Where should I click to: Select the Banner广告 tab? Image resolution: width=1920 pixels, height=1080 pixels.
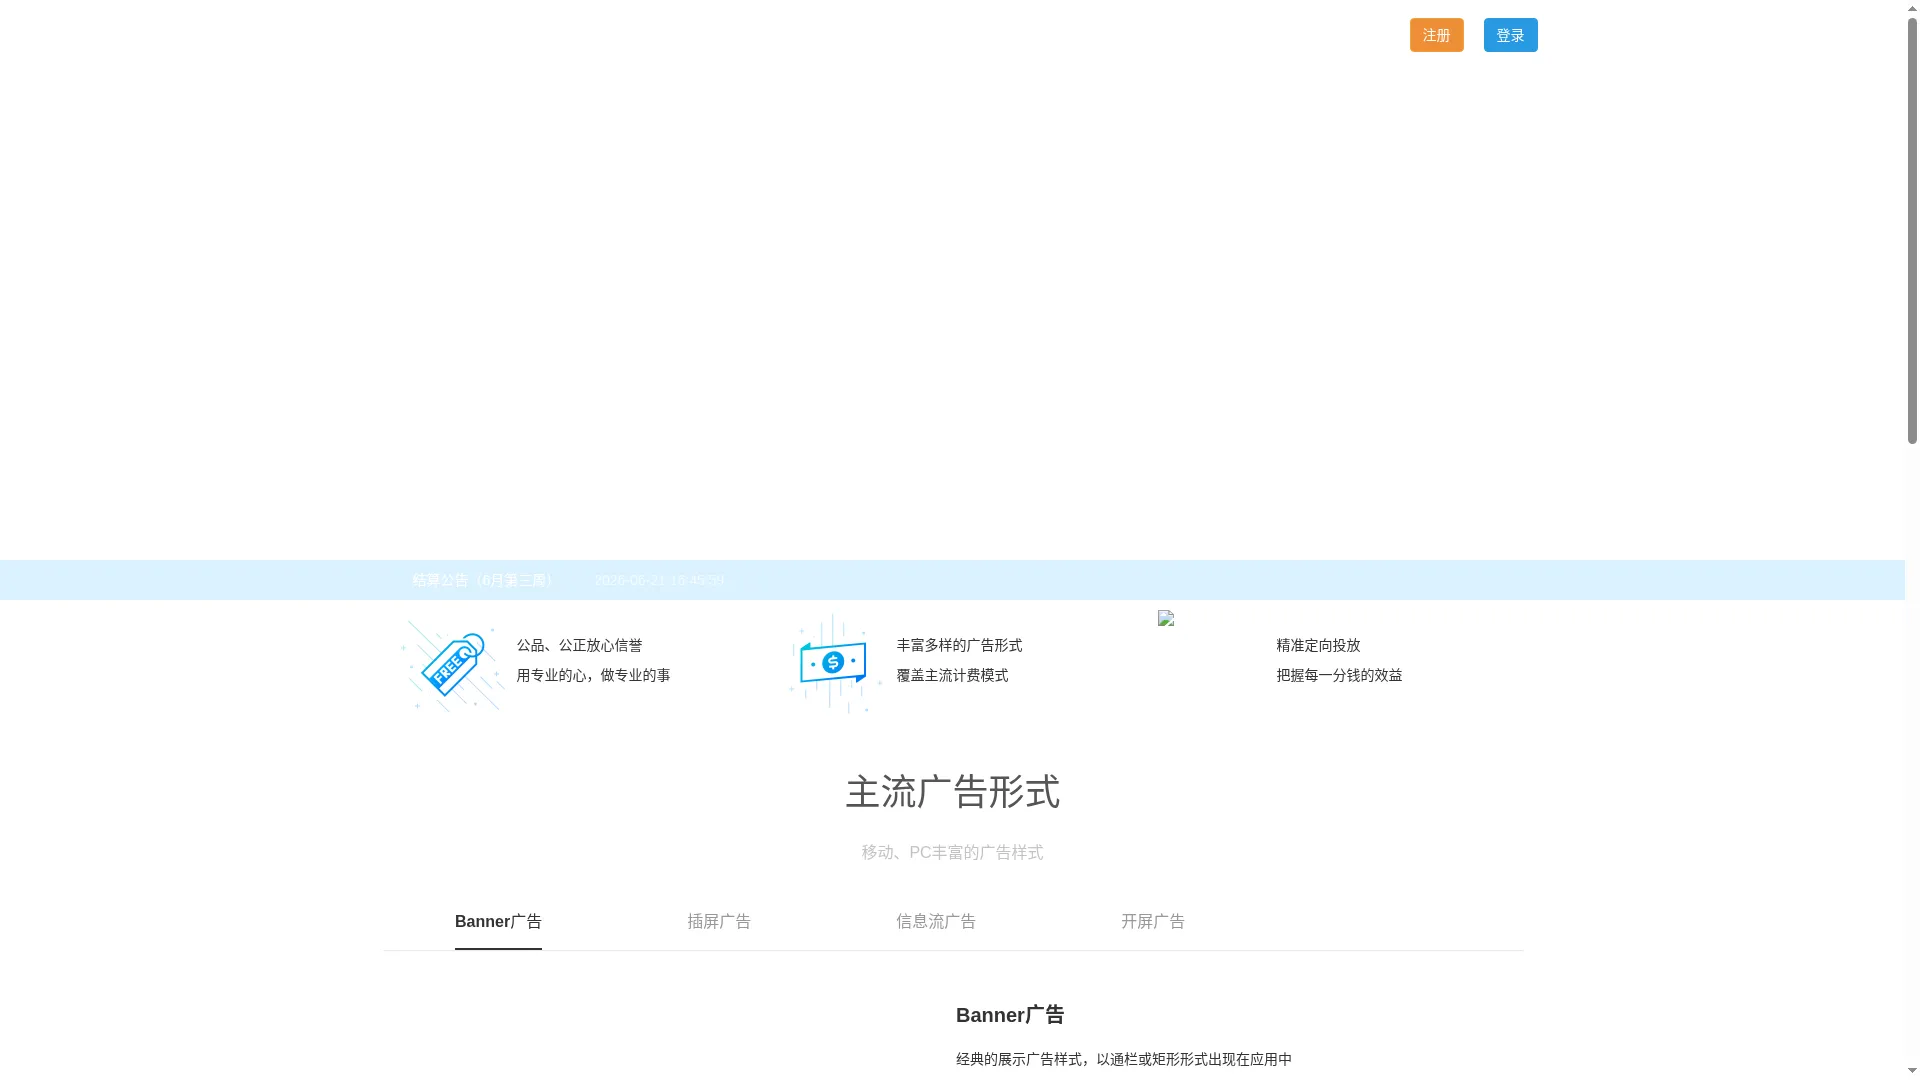point(498,922)
